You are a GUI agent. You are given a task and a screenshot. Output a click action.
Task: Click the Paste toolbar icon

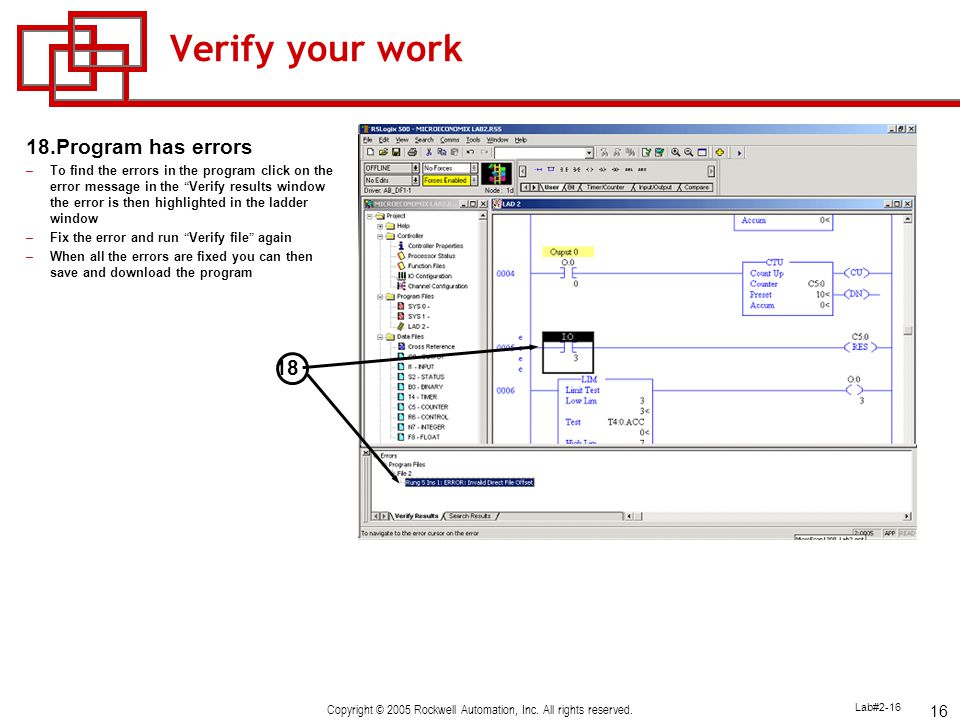[454, 152]
